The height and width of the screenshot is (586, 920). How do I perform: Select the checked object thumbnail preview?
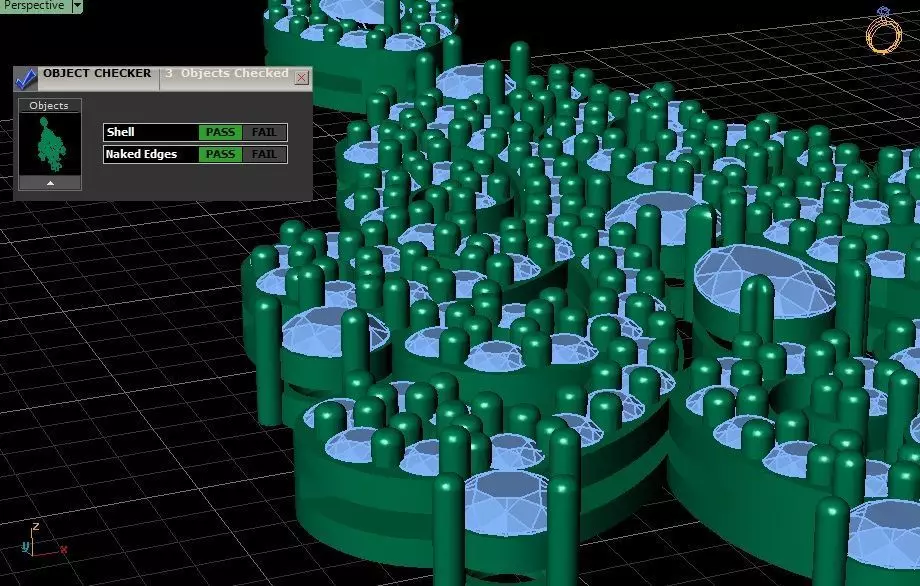pos(50,144)
